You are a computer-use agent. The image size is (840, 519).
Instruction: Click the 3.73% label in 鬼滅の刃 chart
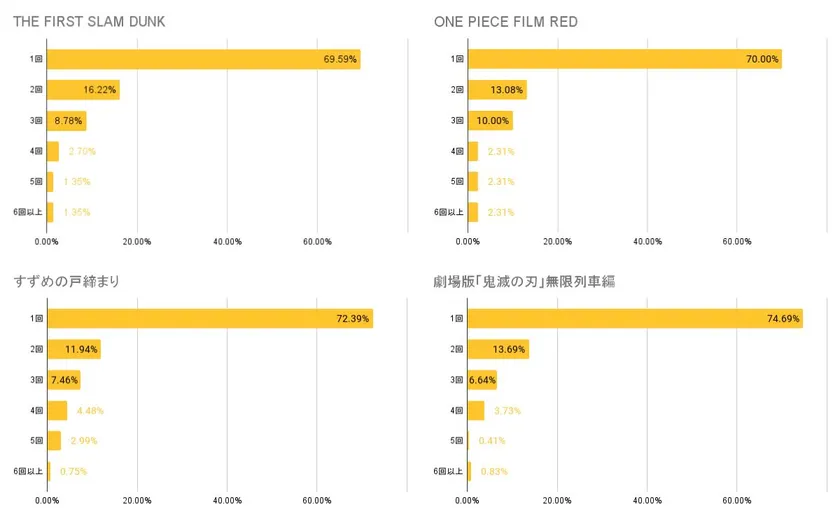click(507, 411)
